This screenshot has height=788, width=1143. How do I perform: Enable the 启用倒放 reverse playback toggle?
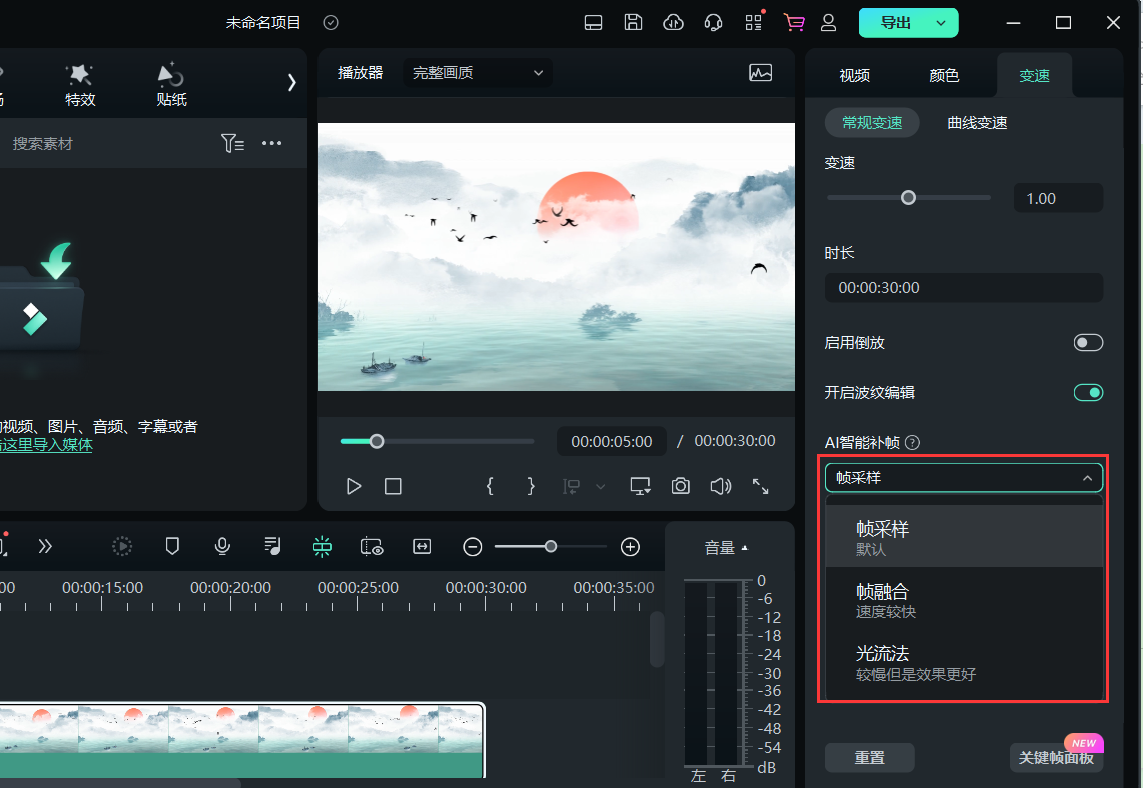pyautogui.click(x=1088, y=342)
